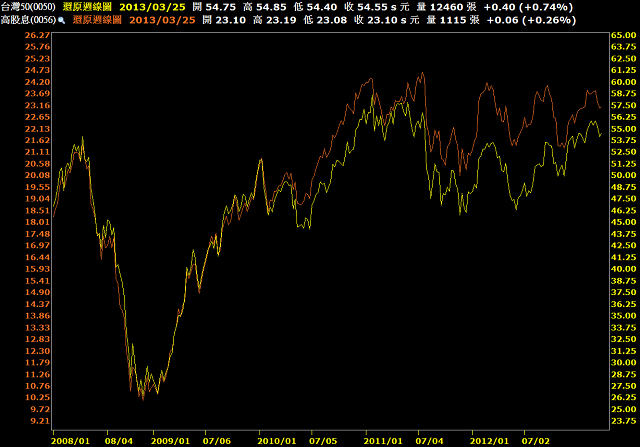This screenshot has width=640, height=447.
Task: Click the low price 低 23.08
Action: [x=325, y=20]
